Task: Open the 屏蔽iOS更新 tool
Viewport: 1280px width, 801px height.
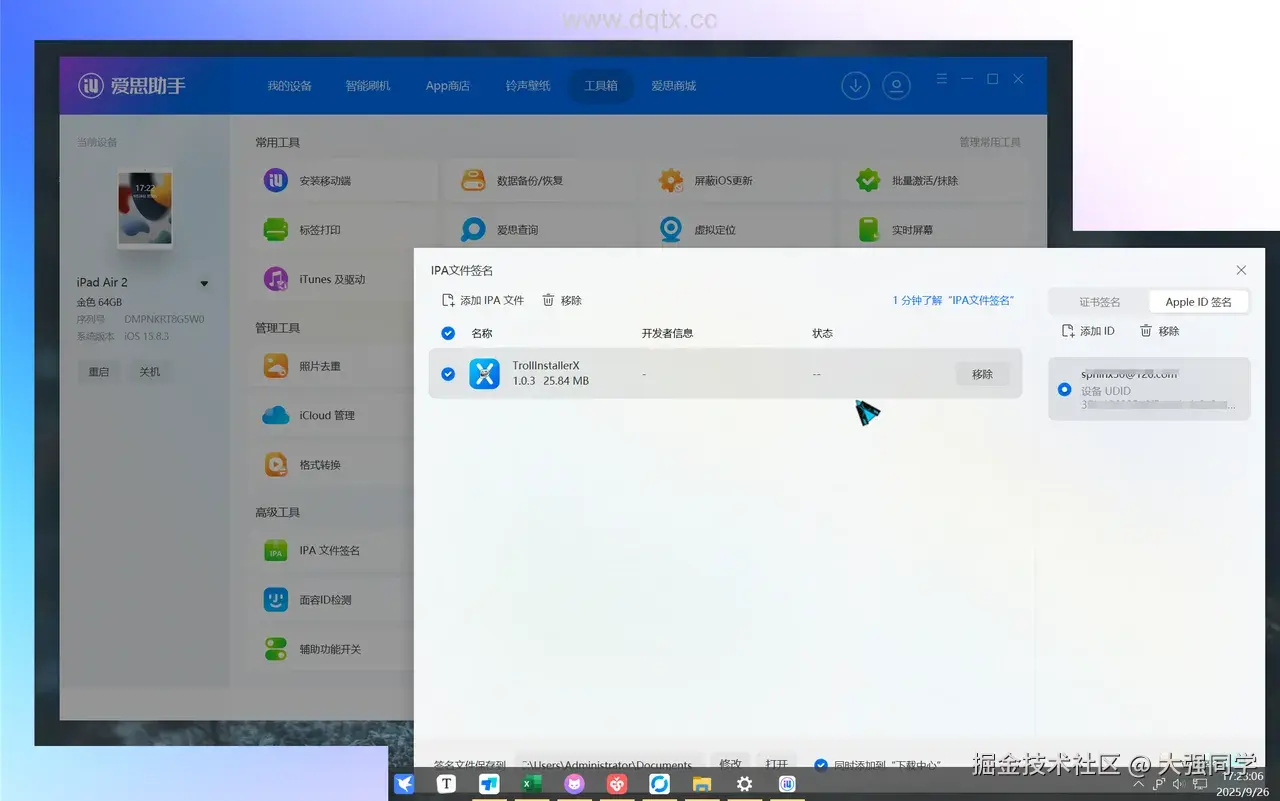Action: click(x=739, y=180)
